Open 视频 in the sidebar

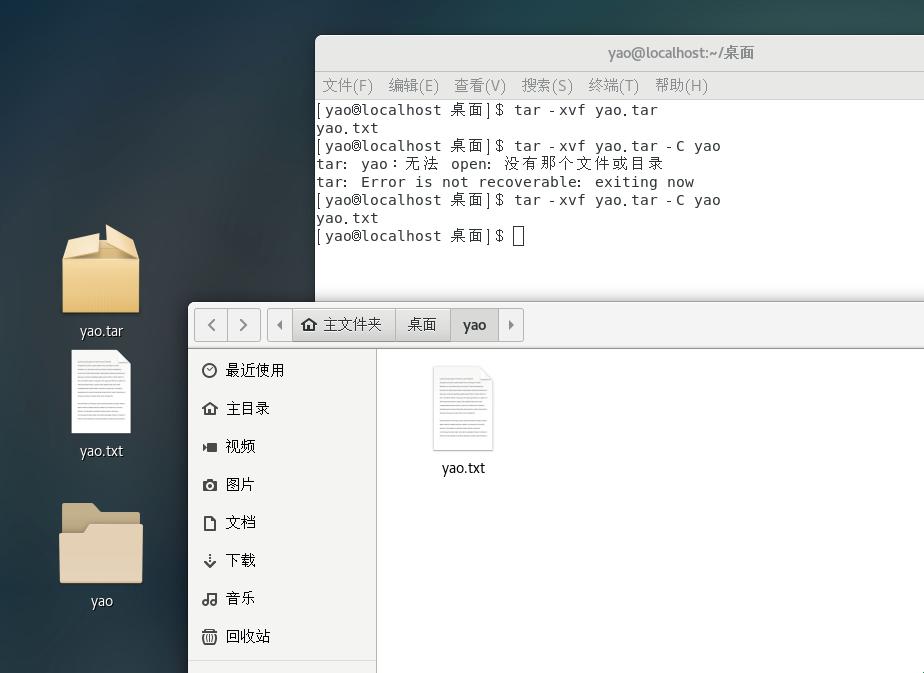282,446
